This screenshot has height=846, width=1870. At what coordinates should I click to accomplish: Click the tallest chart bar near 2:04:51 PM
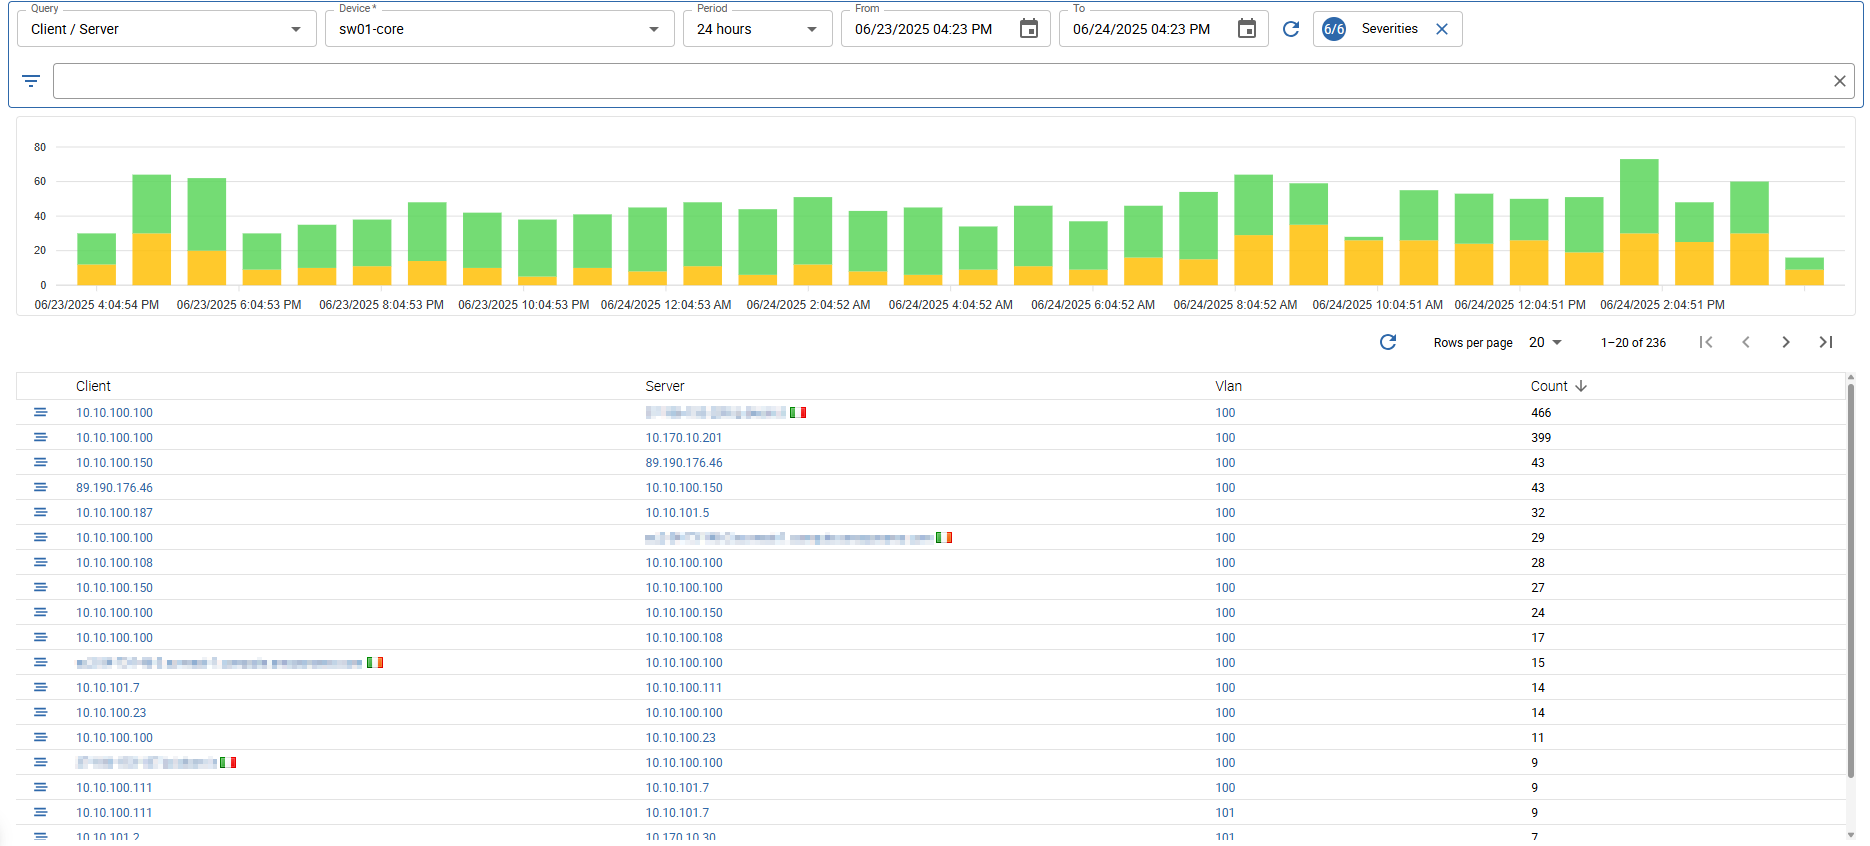(1639, 222)
